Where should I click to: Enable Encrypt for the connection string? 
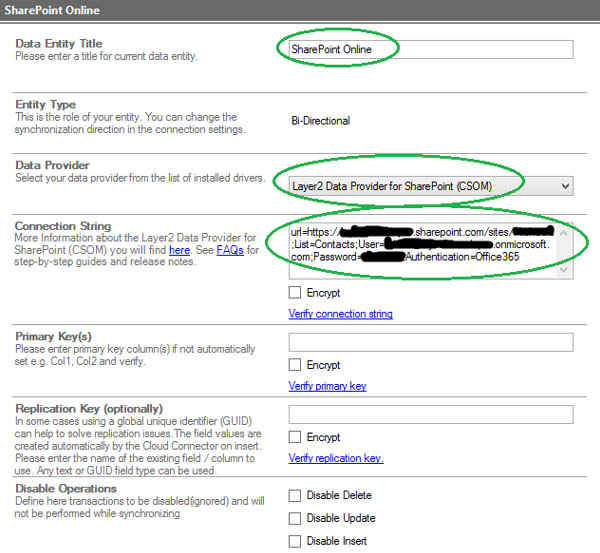(295, 293)
